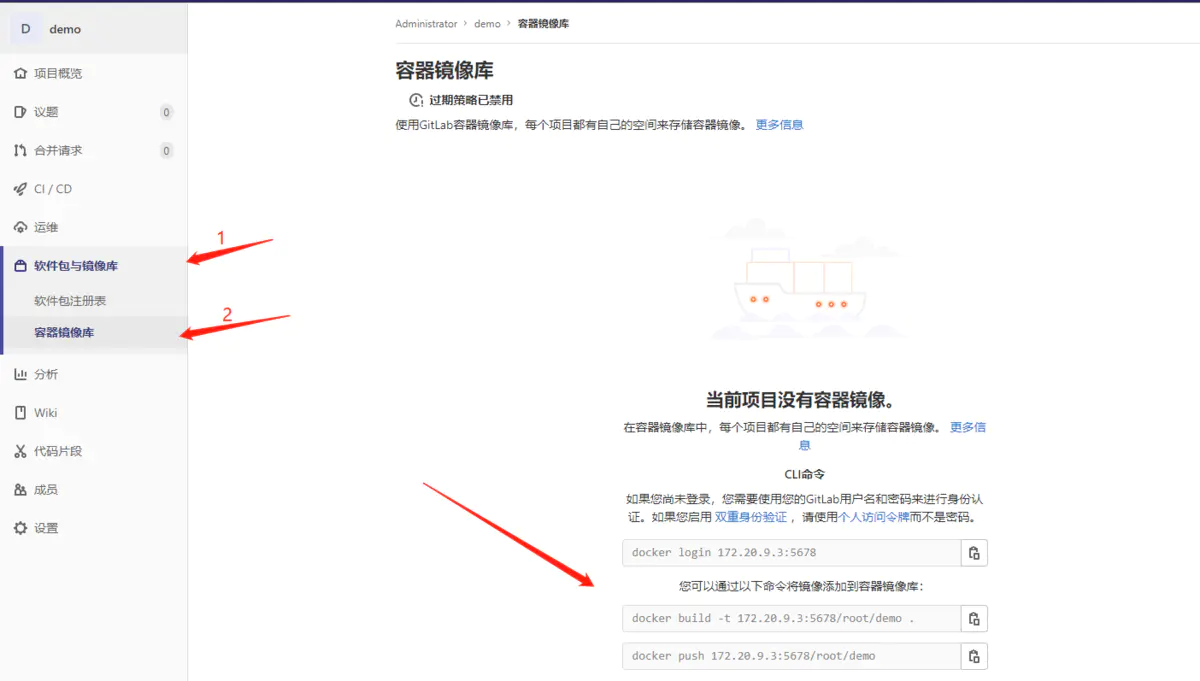
Task: Open 分析 in the sidebar
Action: pos(46,374)
